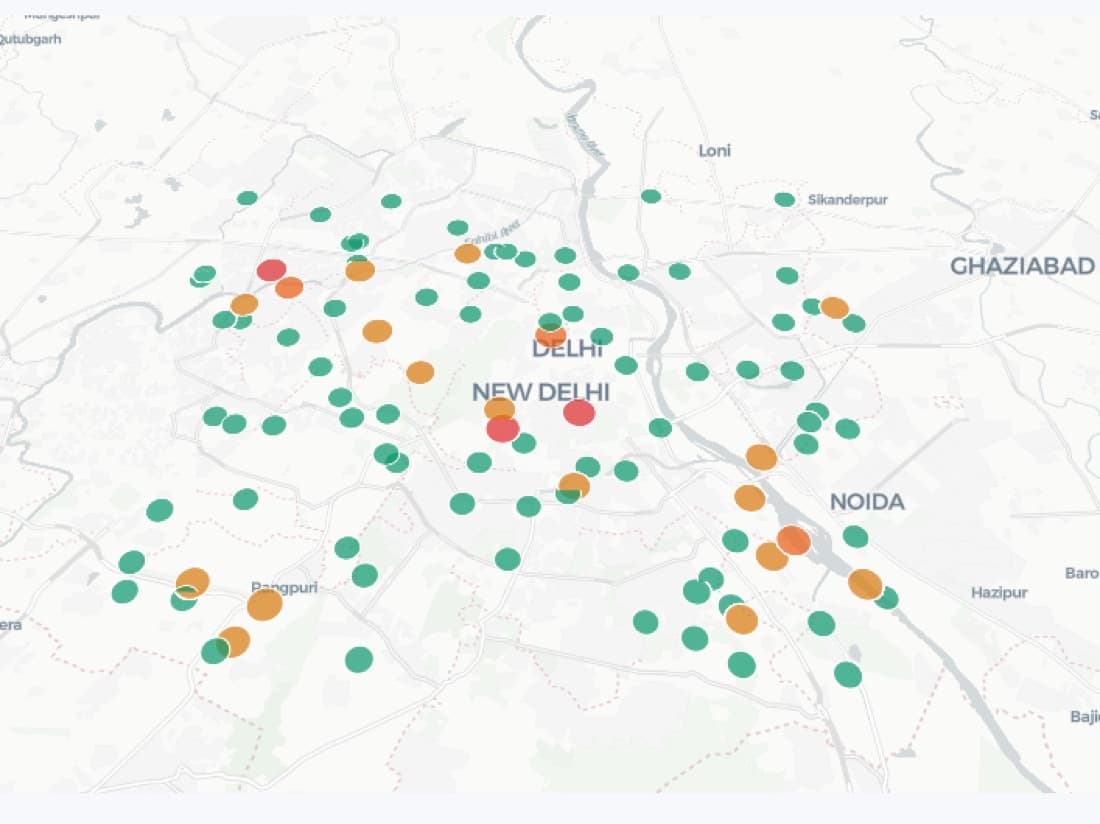Viewport: 1100px width, 824px height.
Task: Click the green marker just below the Loni label
Action: pyautogui.click(x=650, y=196)
